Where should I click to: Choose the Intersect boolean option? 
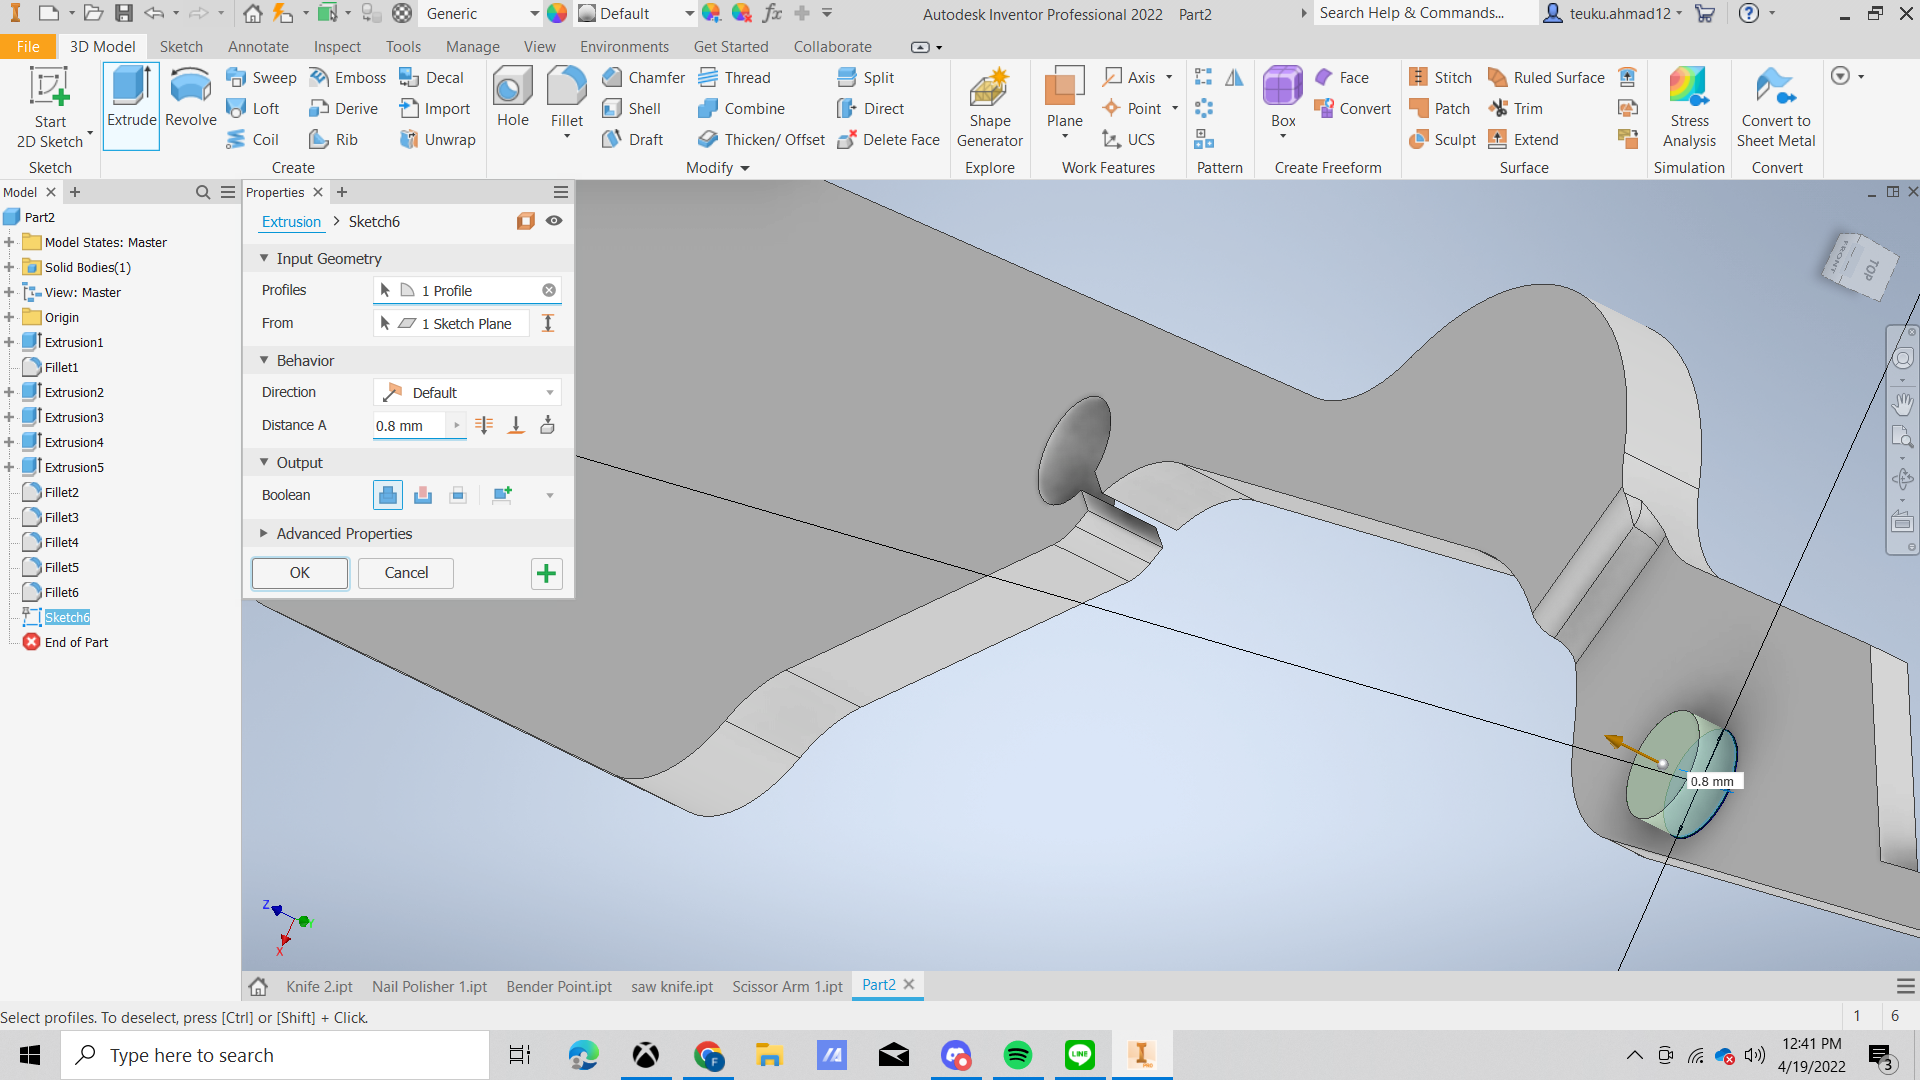458,495
